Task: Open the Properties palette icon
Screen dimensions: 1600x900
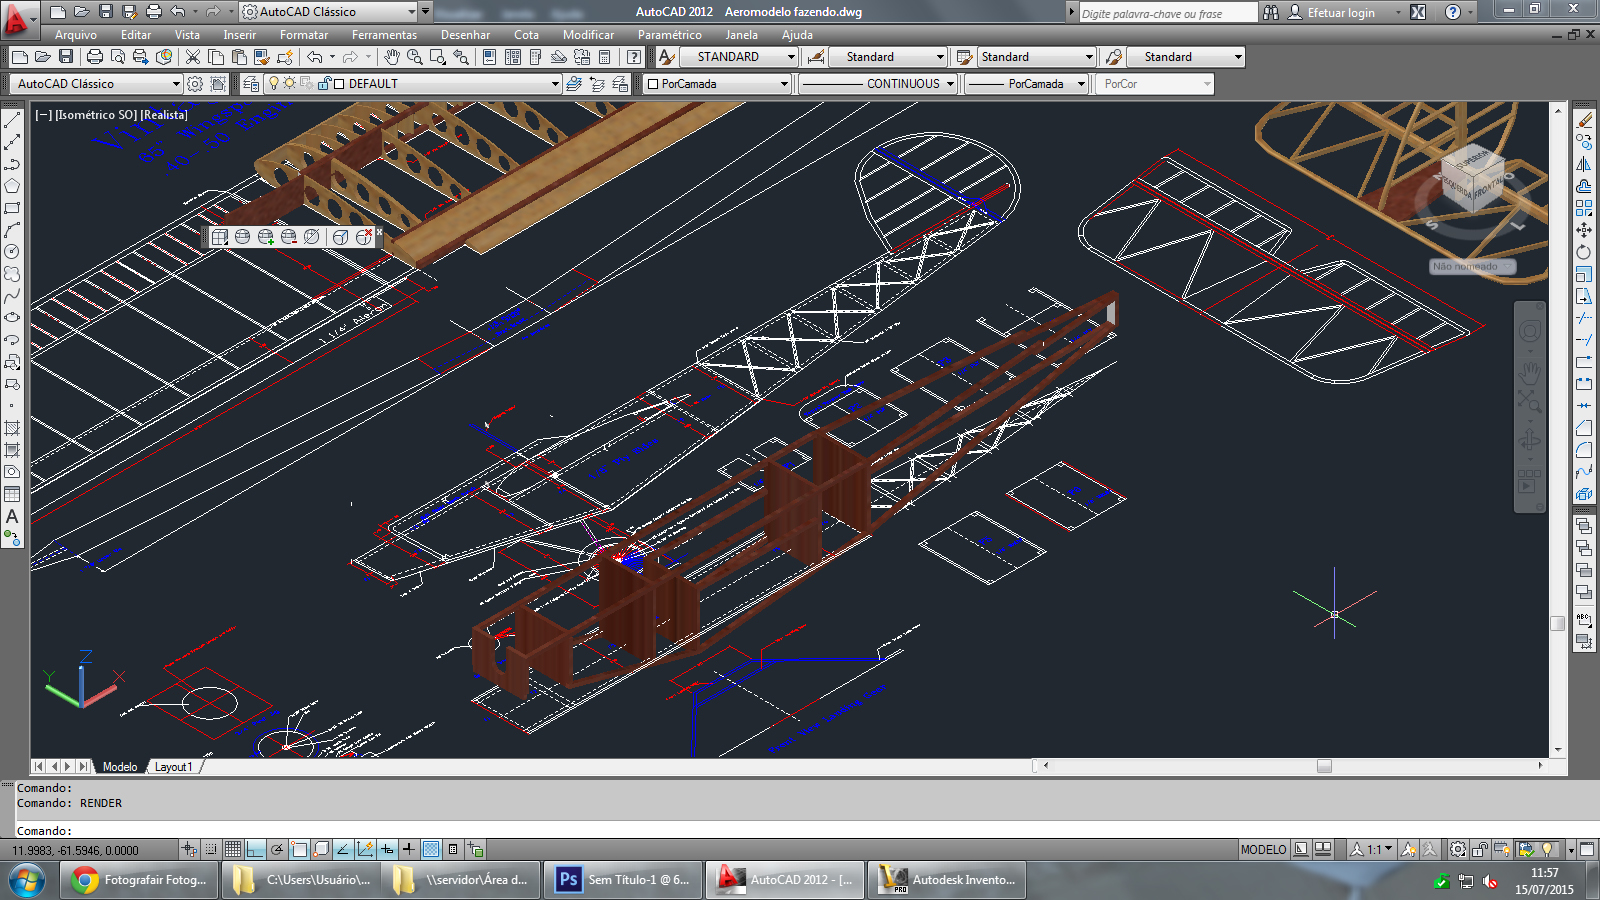Action: pos(487,57)
